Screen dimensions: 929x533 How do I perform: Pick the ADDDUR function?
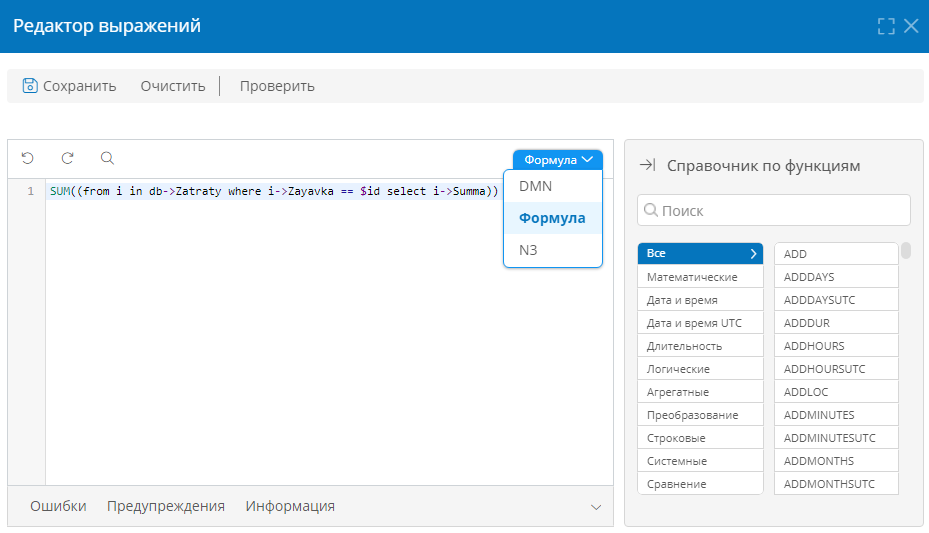tap(836, 323)
